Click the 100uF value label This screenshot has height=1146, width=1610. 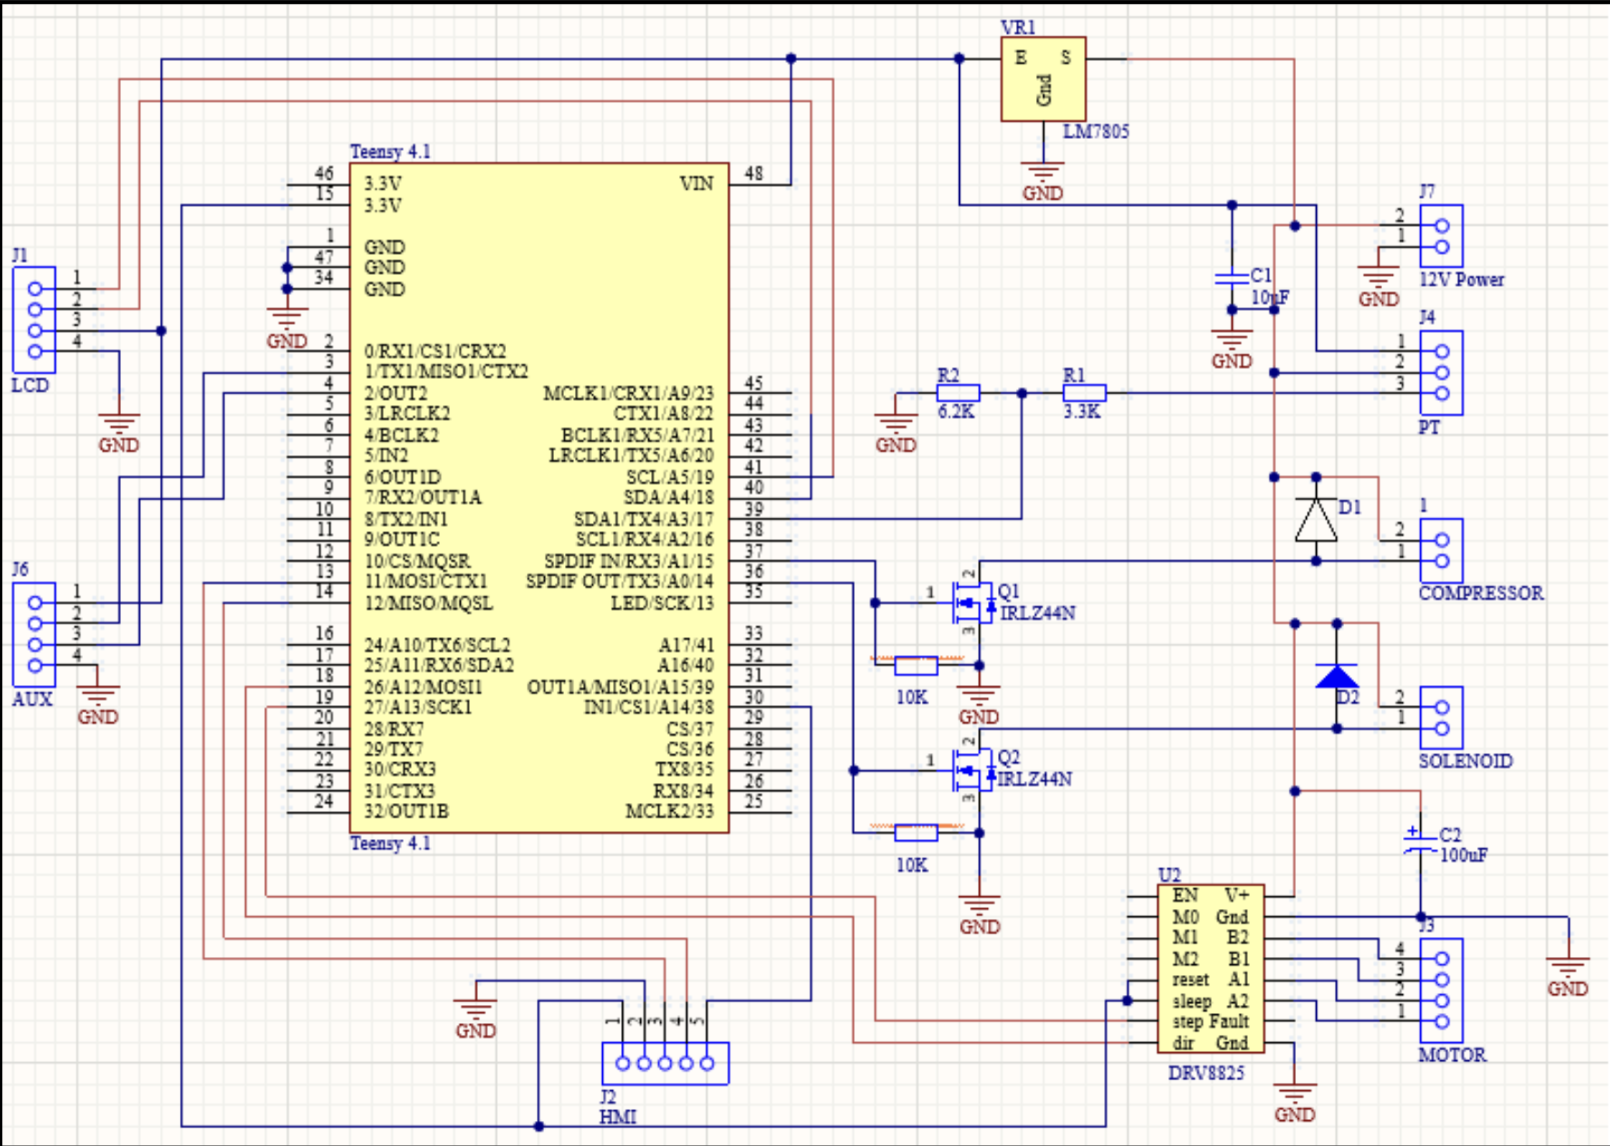click(1463, 856)
